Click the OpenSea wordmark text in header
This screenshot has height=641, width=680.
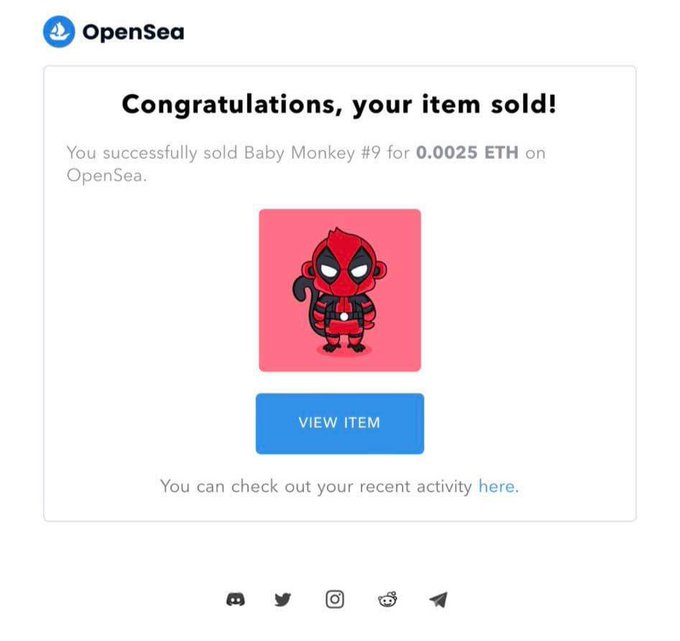click(x=134, y=33)
